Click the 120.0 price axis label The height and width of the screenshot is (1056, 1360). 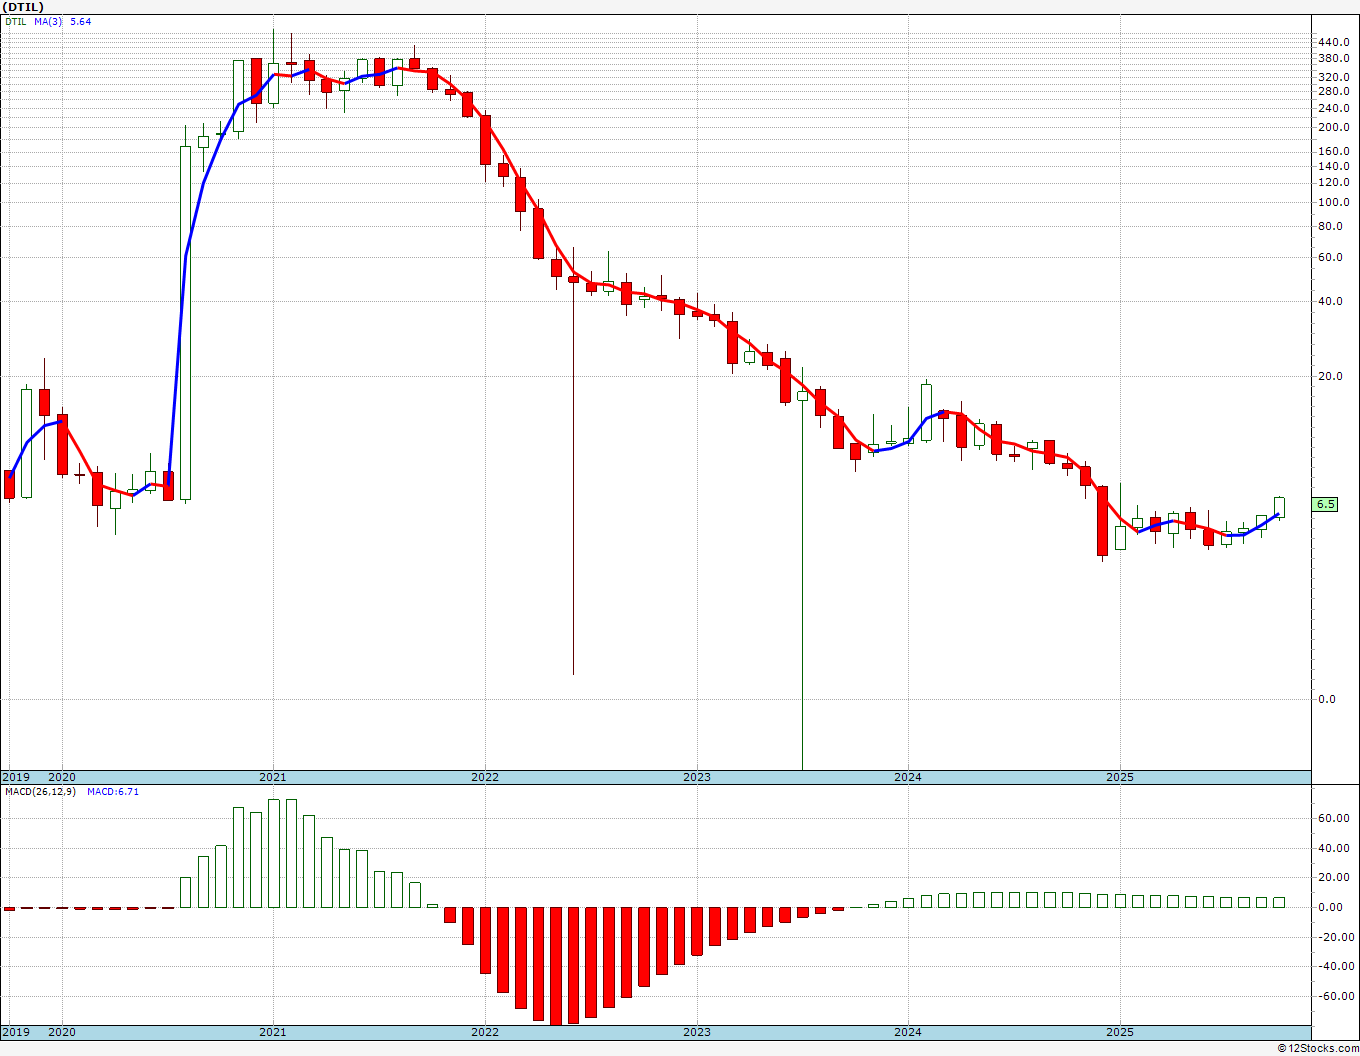[1334, 182]
